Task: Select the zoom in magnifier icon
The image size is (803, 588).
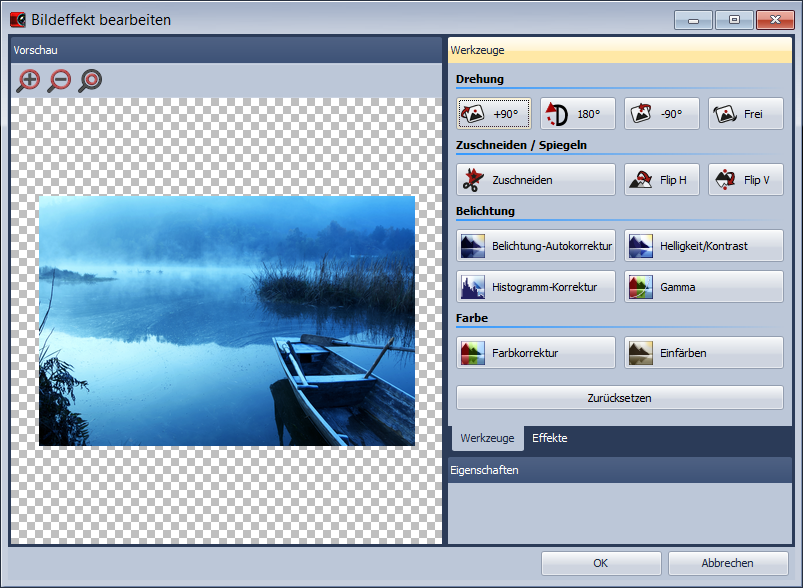Action: [27, 81]
